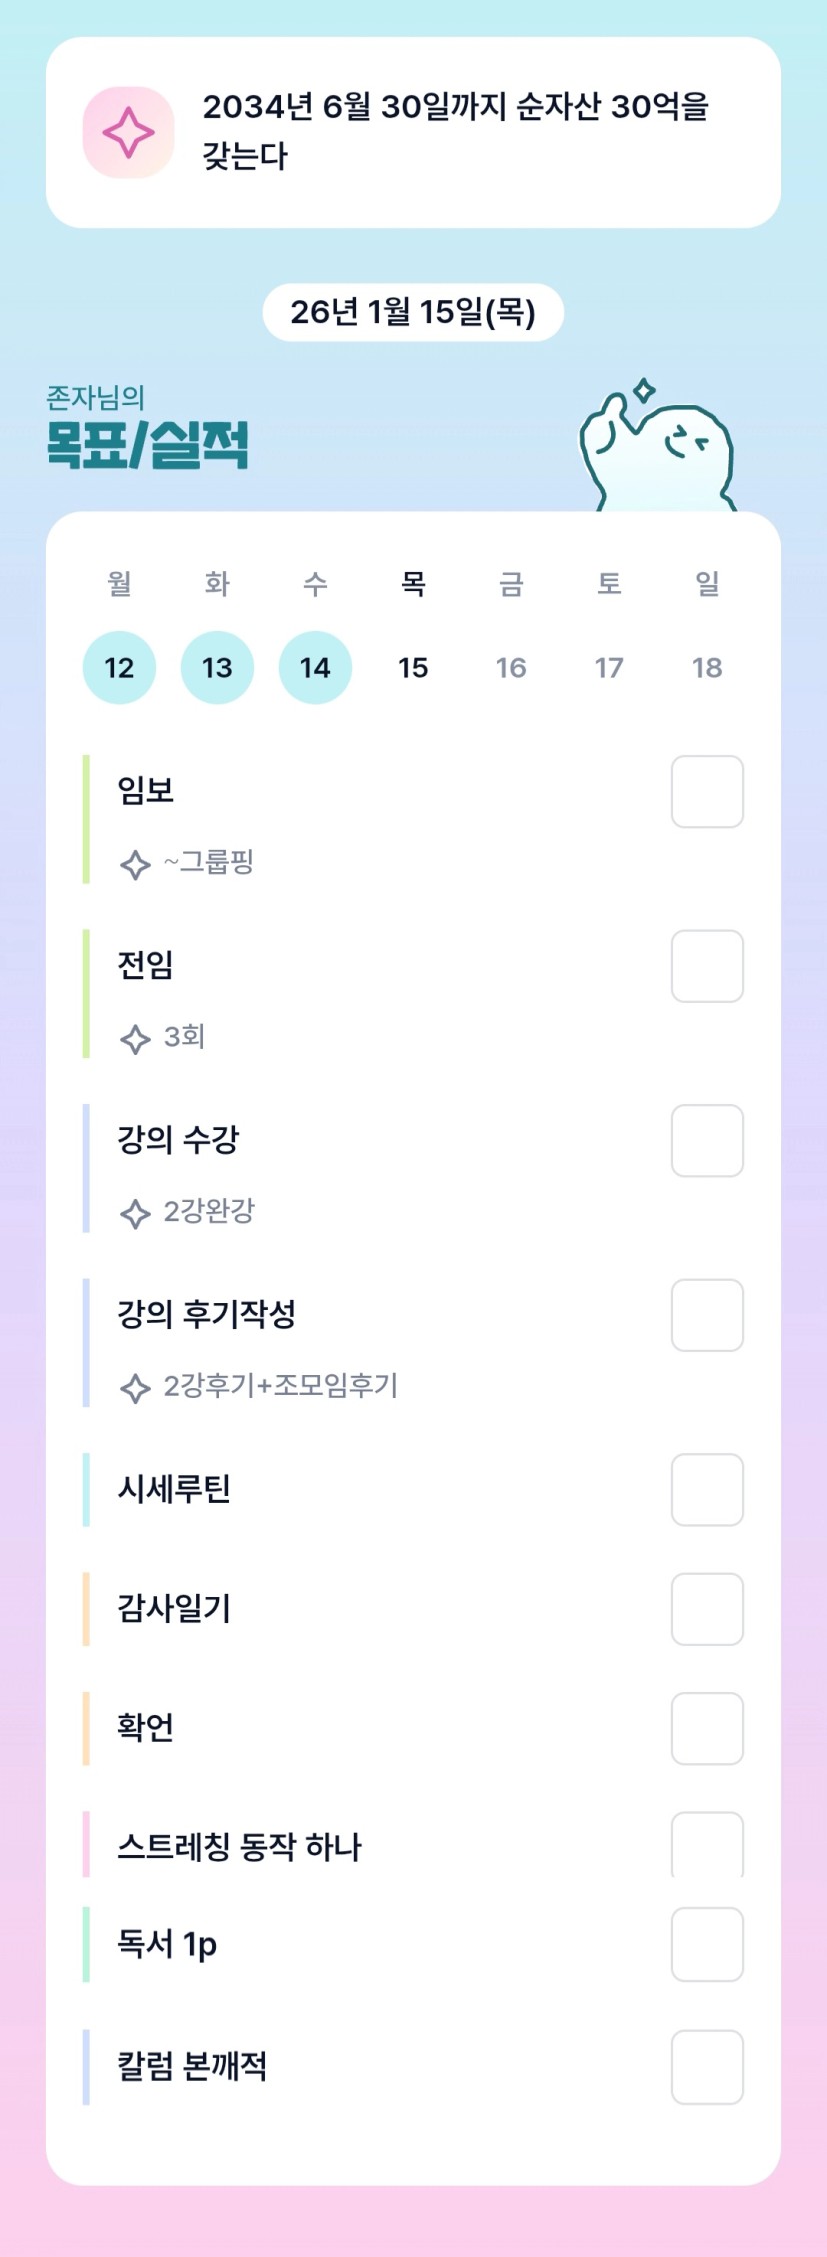The image size is (827, 2257).
Task: Click sparkle icon beside 2강완강
Action: tap(135, 1213)
